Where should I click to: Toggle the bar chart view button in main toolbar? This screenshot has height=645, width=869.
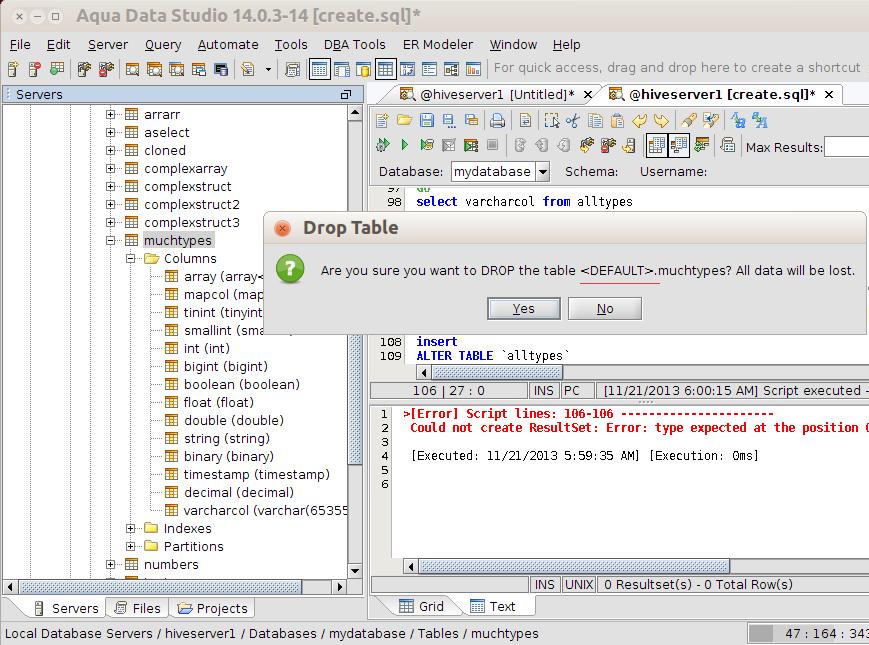tap(473, 69)
